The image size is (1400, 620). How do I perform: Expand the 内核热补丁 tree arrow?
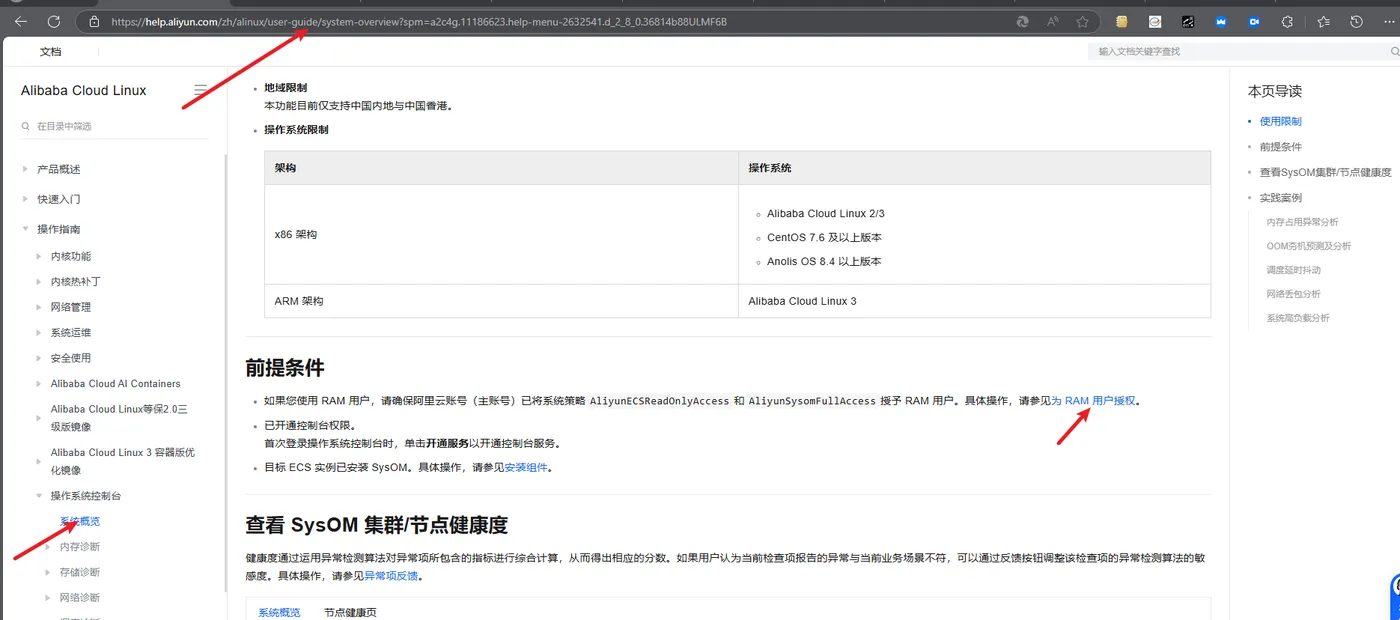pyautogui.click(x=40, y=282)
